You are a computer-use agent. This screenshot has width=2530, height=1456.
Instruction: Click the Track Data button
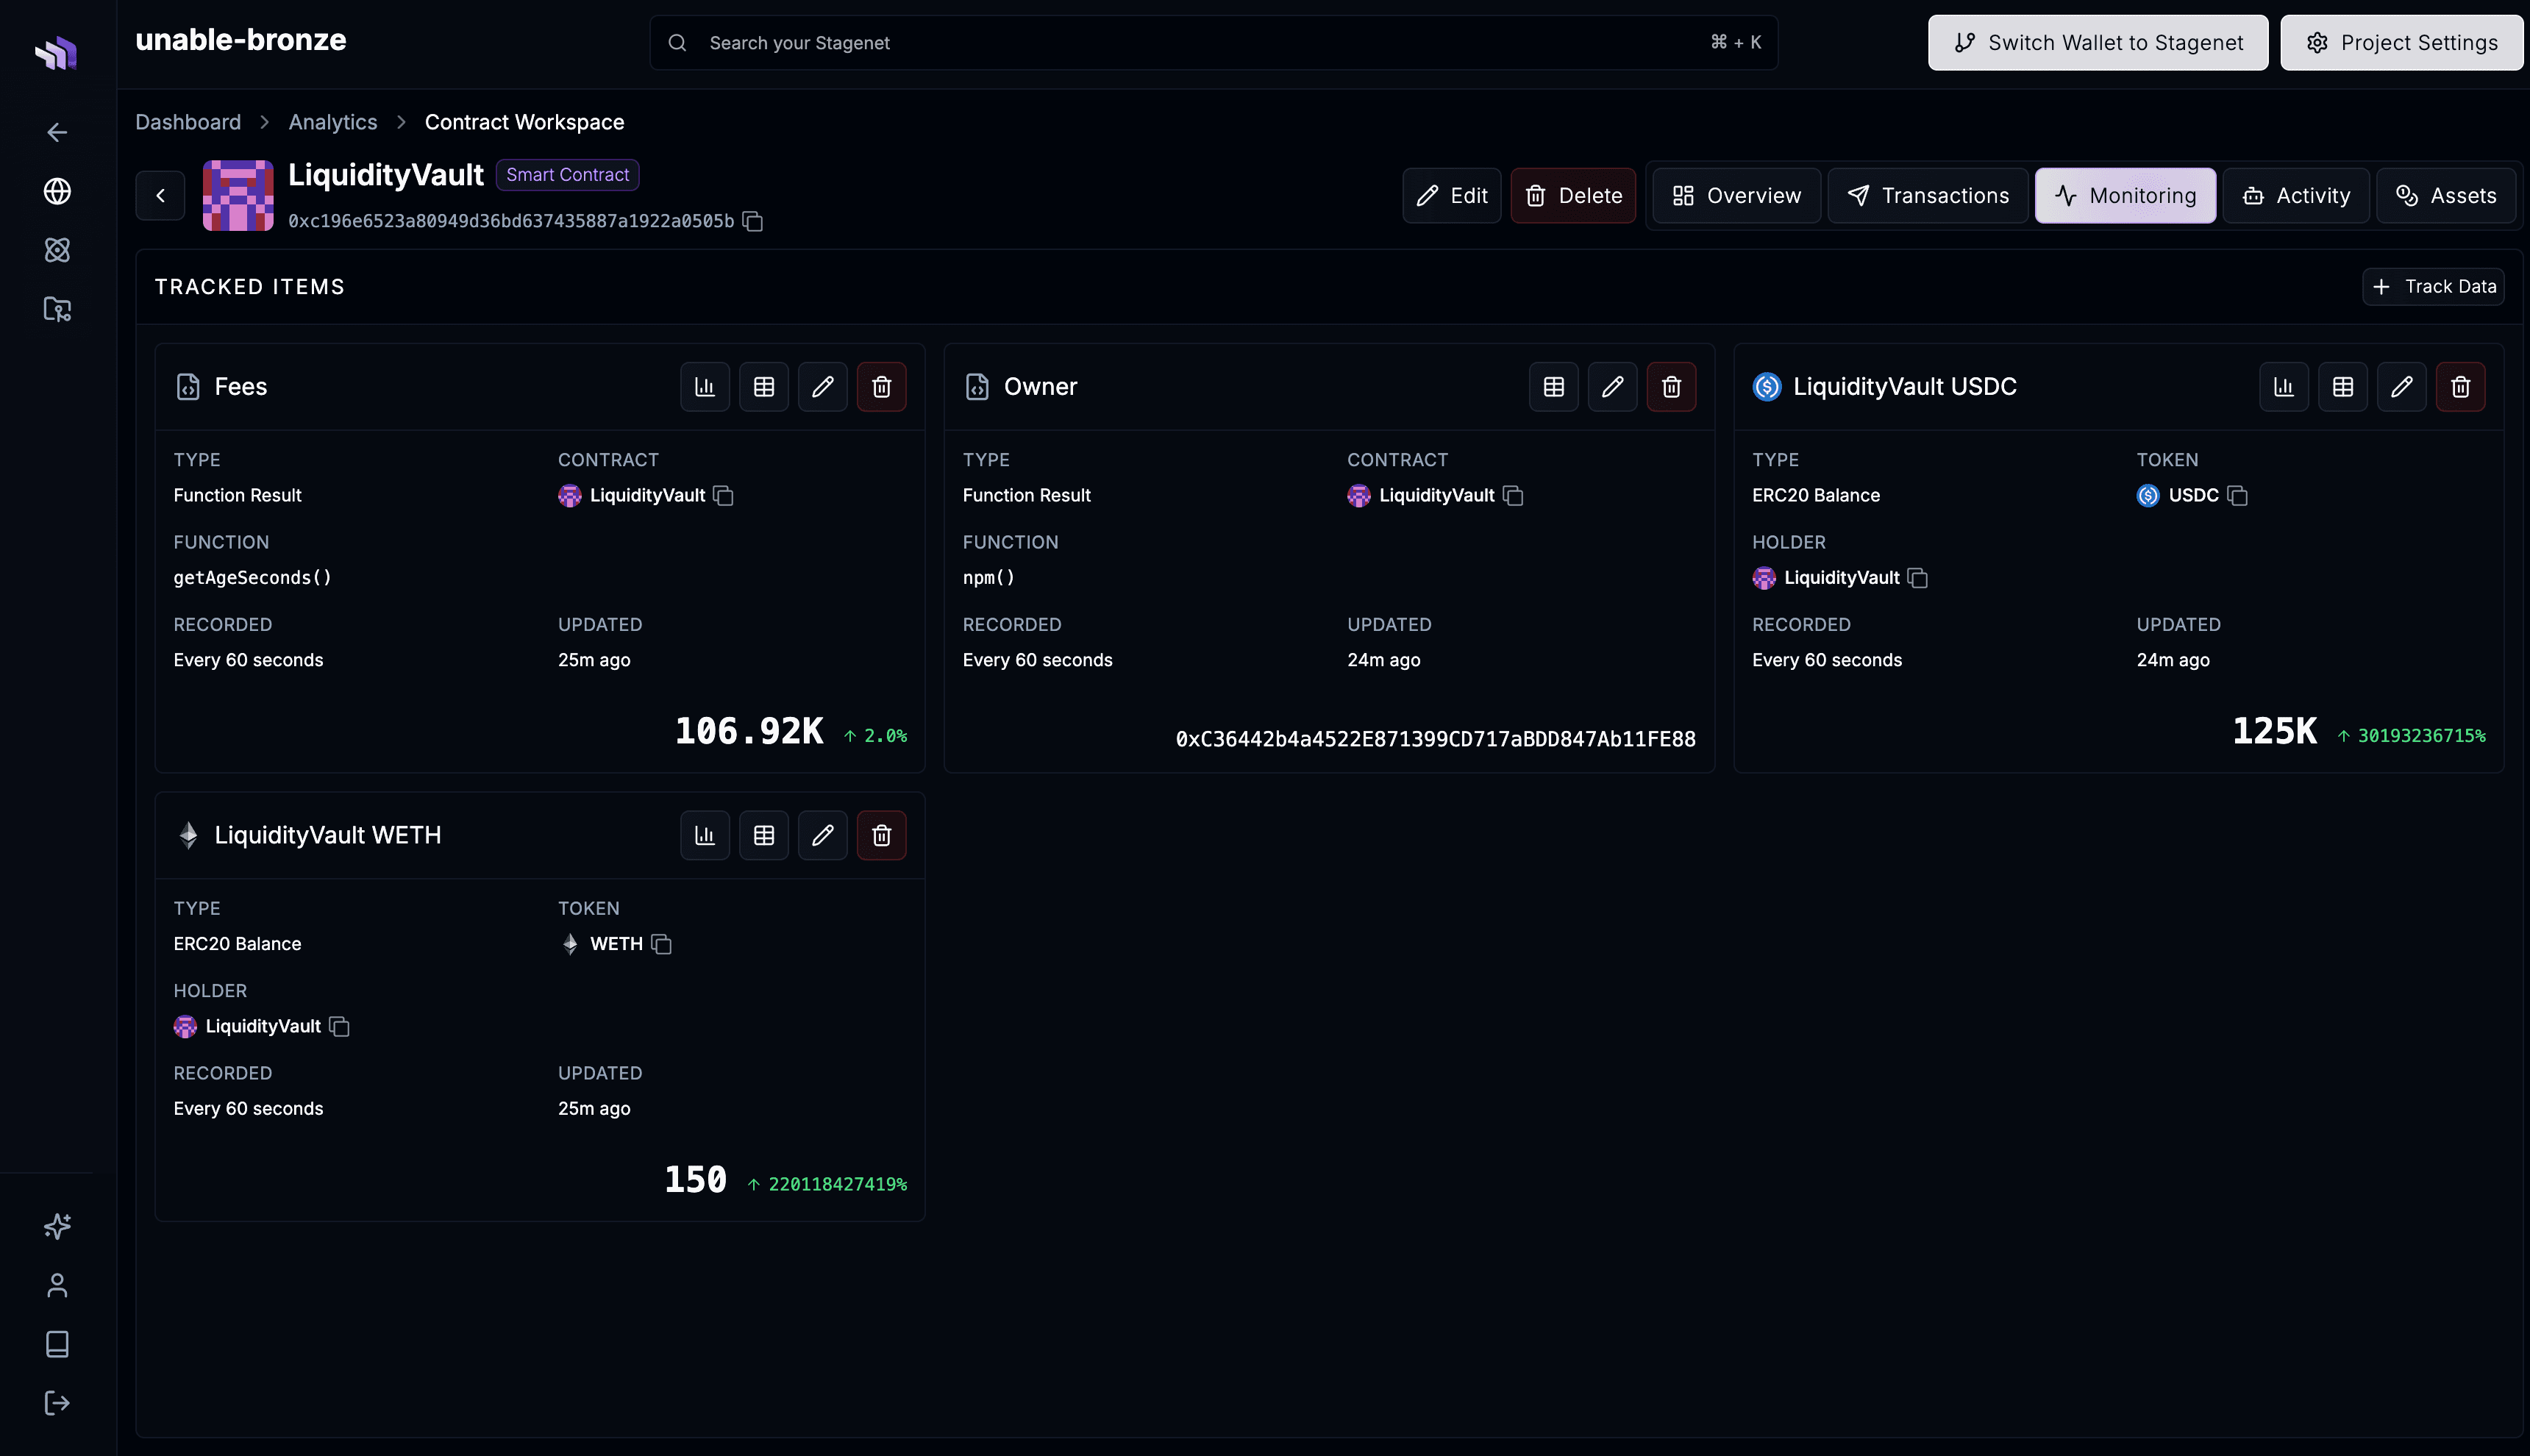coord(2433,287)
